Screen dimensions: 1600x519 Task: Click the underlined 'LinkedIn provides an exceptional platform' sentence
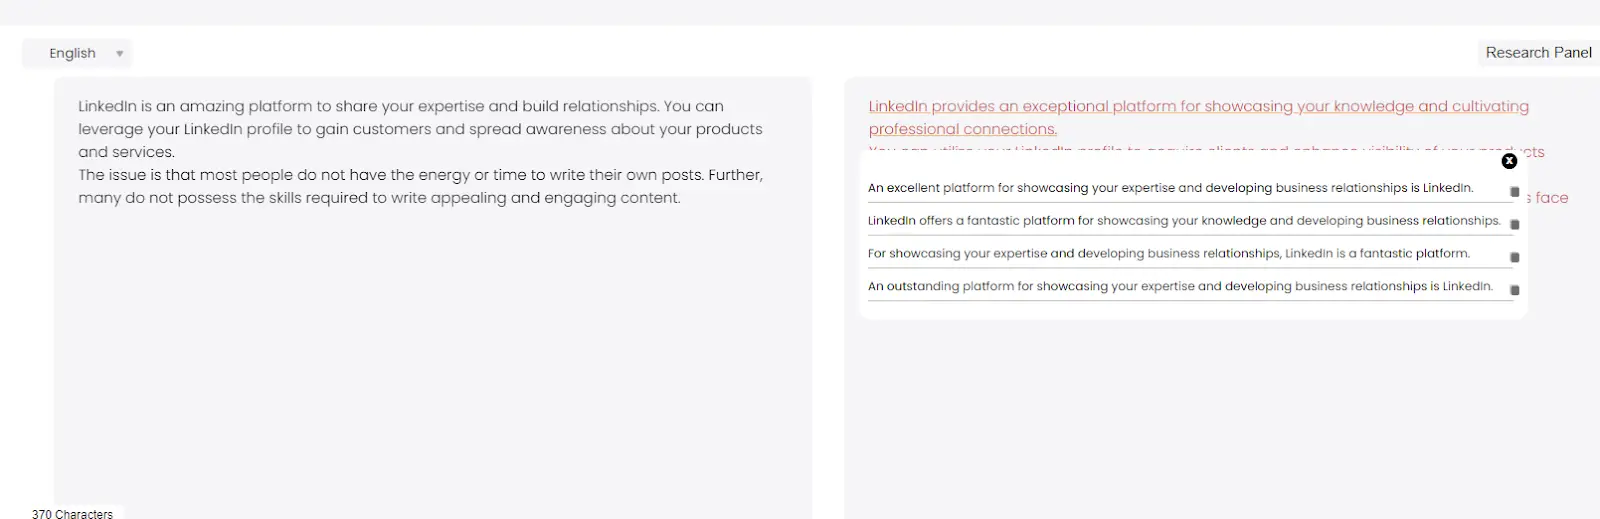(x=1198, y=117)
